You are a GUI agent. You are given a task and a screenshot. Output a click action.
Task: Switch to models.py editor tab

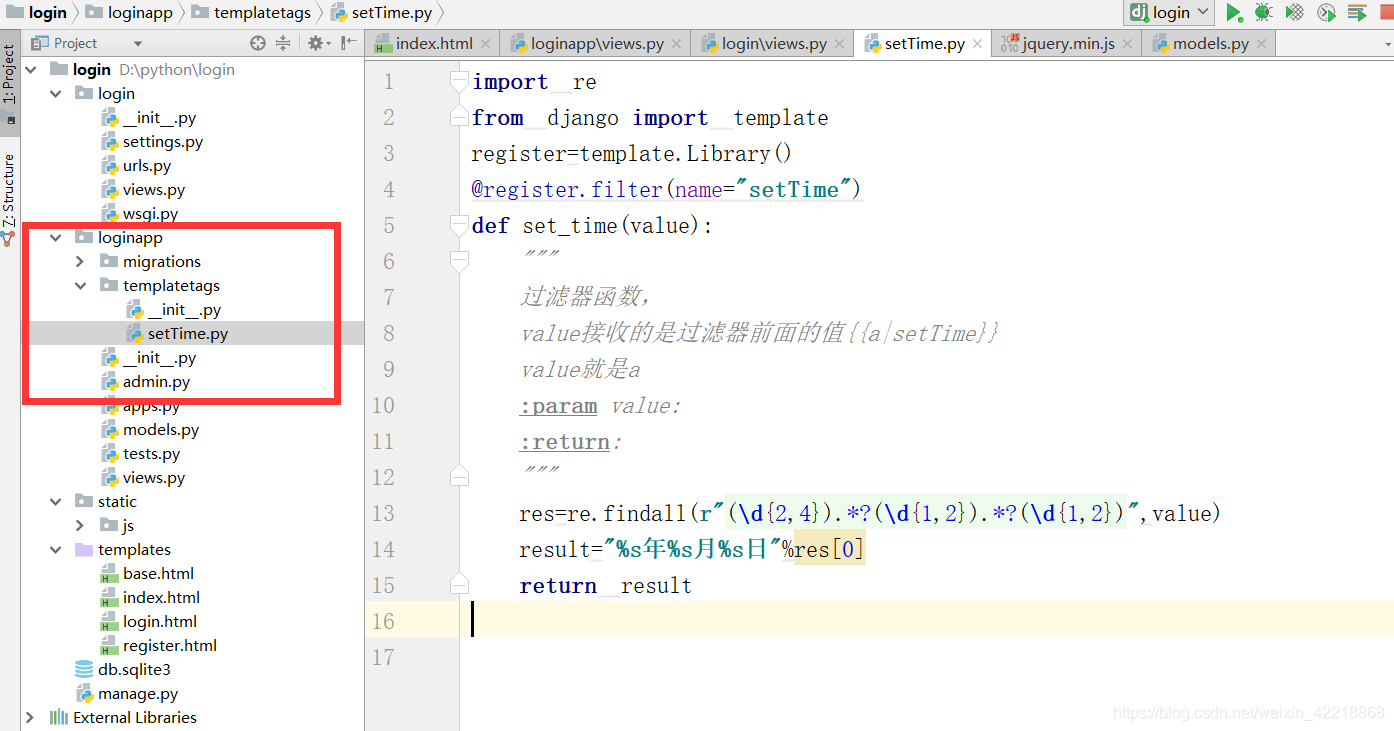click(x=1210, y=44)
